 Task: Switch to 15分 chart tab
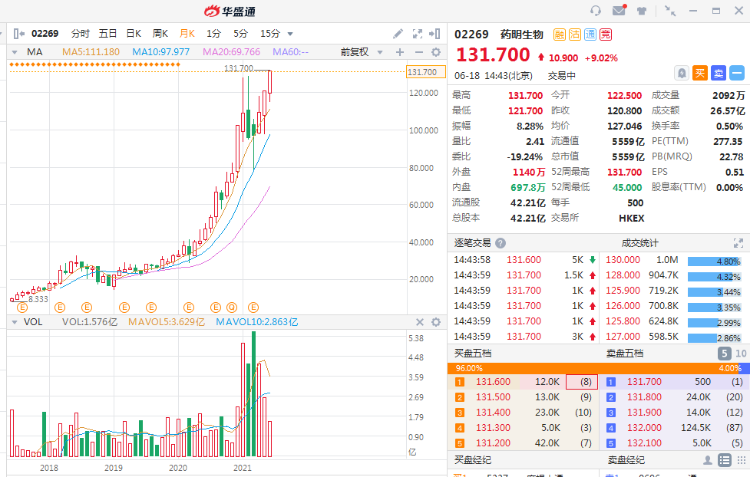pos(270,33)
